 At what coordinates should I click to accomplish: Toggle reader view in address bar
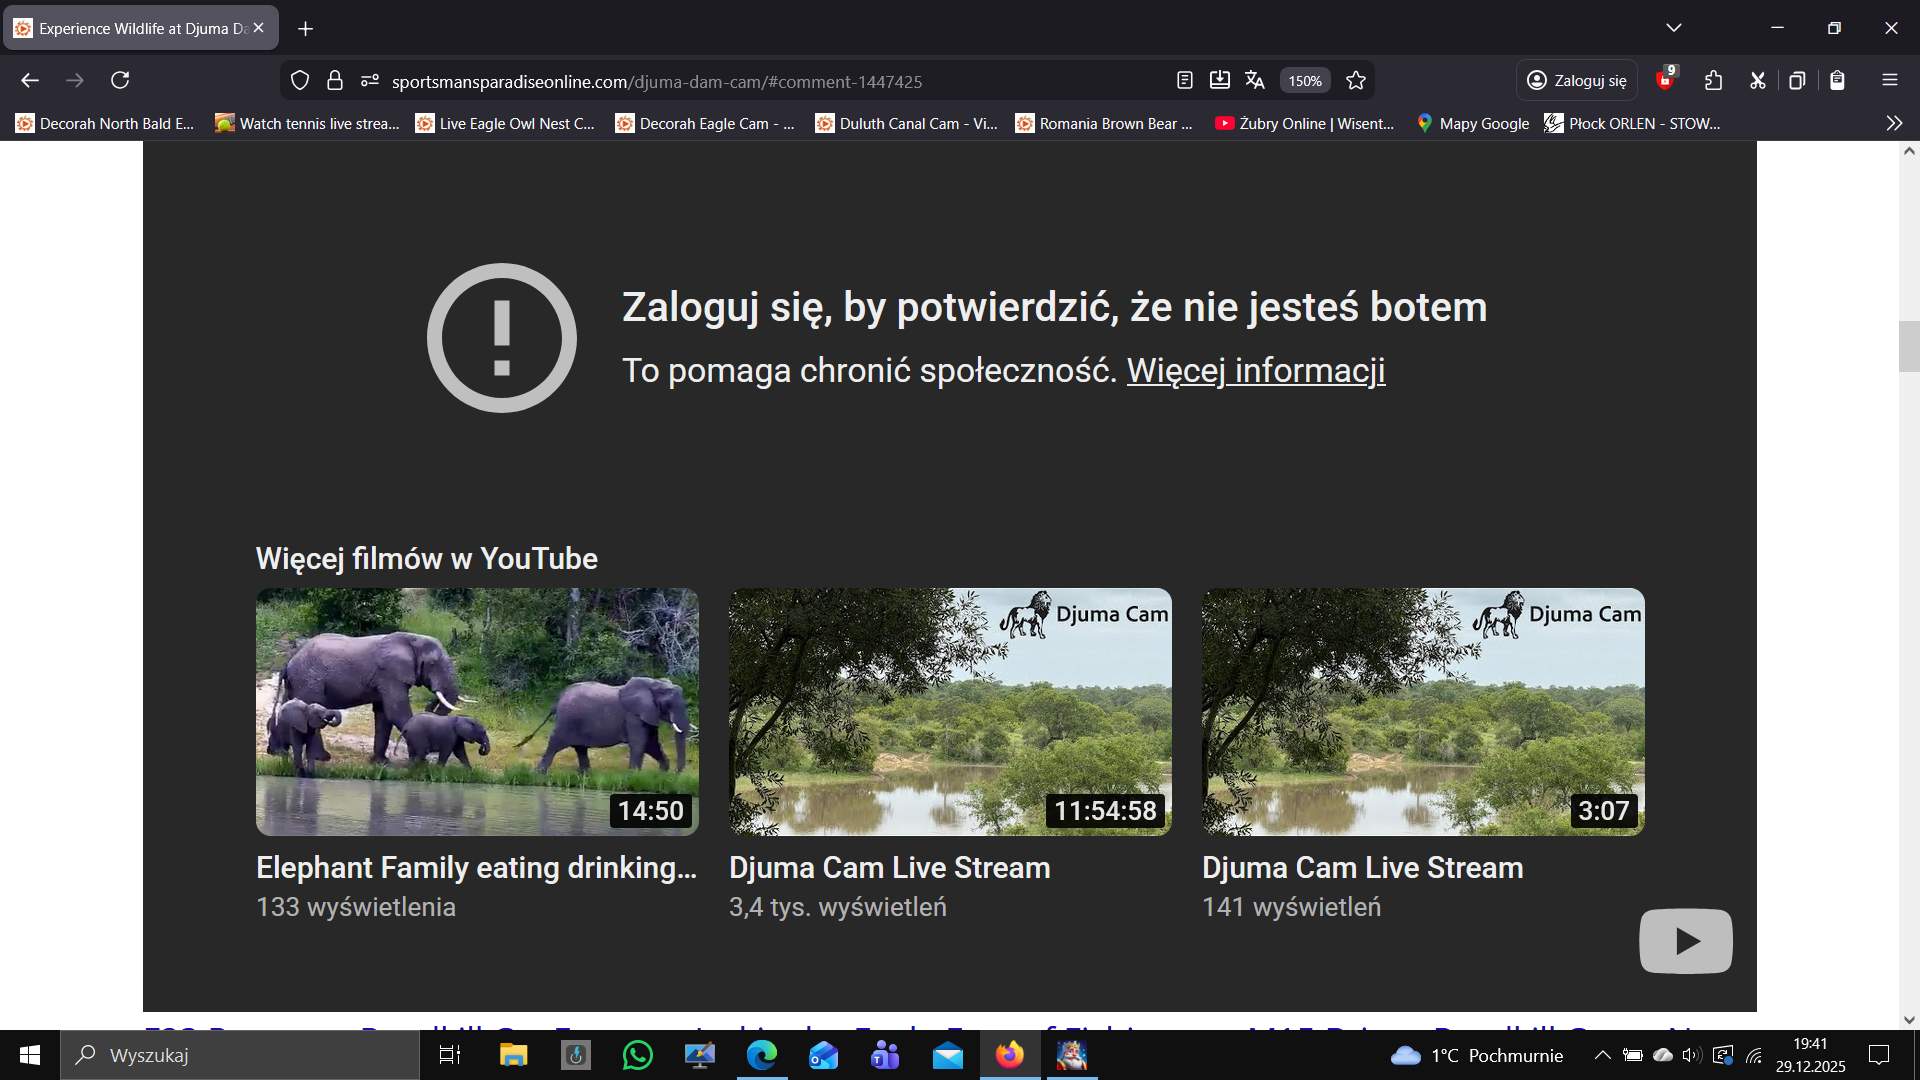[1185, 81]
